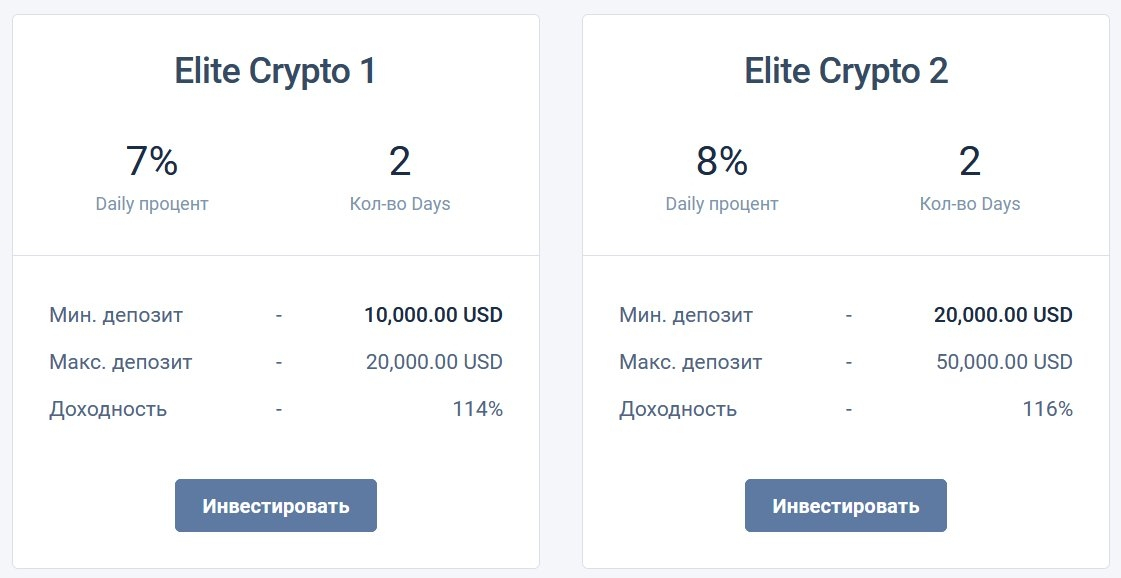The width and height of the screenshot is (1121, 578).
Task: Click the days count "2" in Elite Crypto 1
Action: (x=400, y=161)
